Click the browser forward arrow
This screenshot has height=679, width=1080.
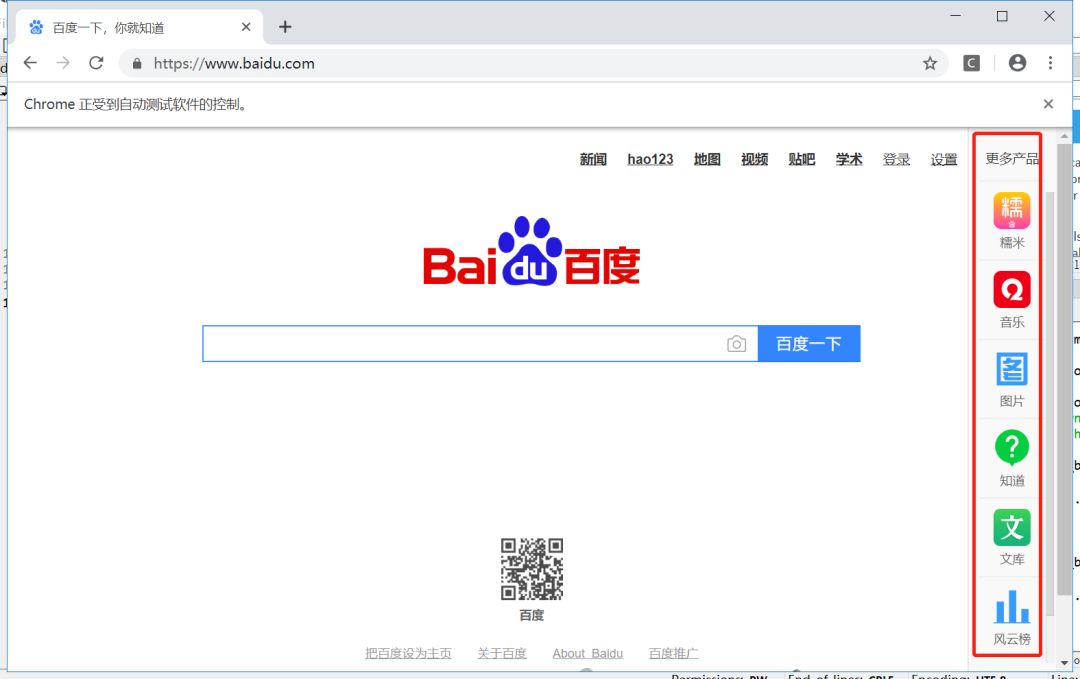[x=63, y=63]
